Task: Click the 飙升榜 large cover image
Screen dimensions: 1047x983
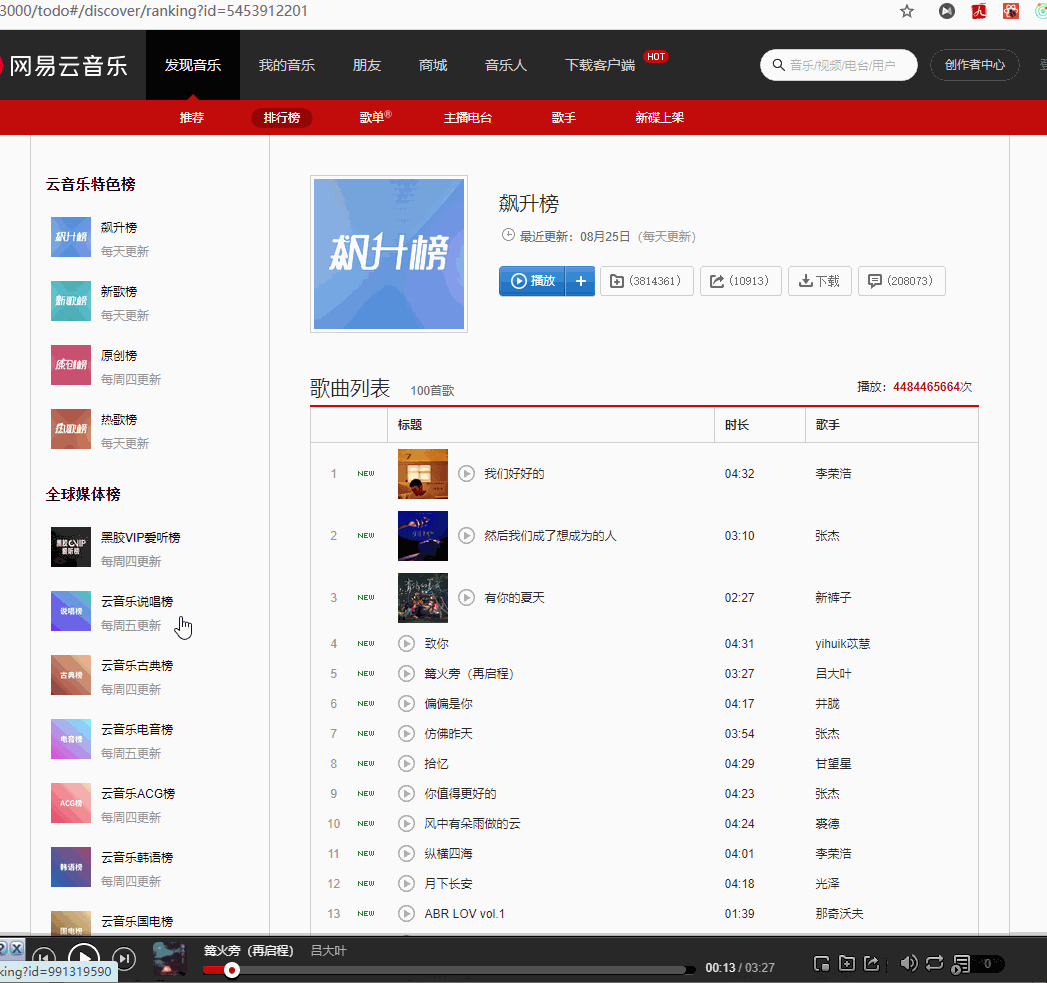Action: click(x=389, y=254)
